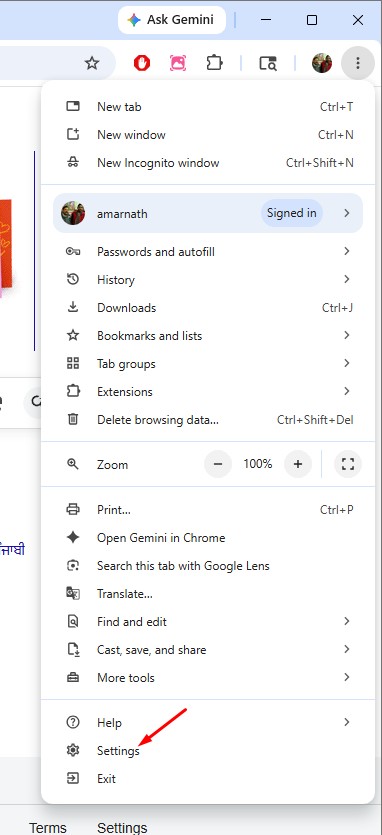This screenshot has height=835, width=382.
Task: Click the History clock icon
Action: (x=73, y=279)
